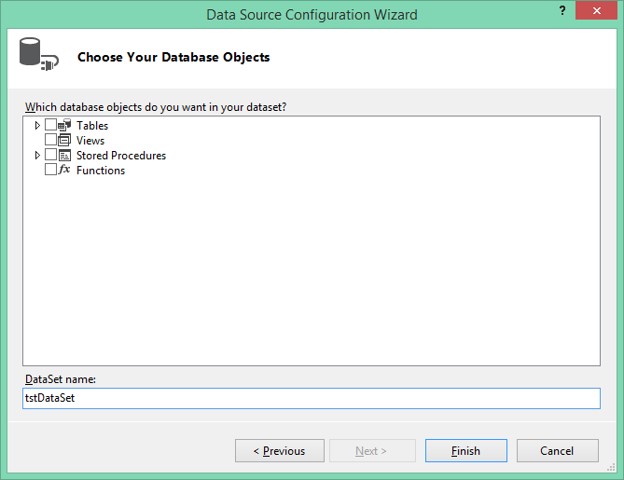Click the window resize grip
This screenshot has width=624, height=480.
(x=611, y=468)
